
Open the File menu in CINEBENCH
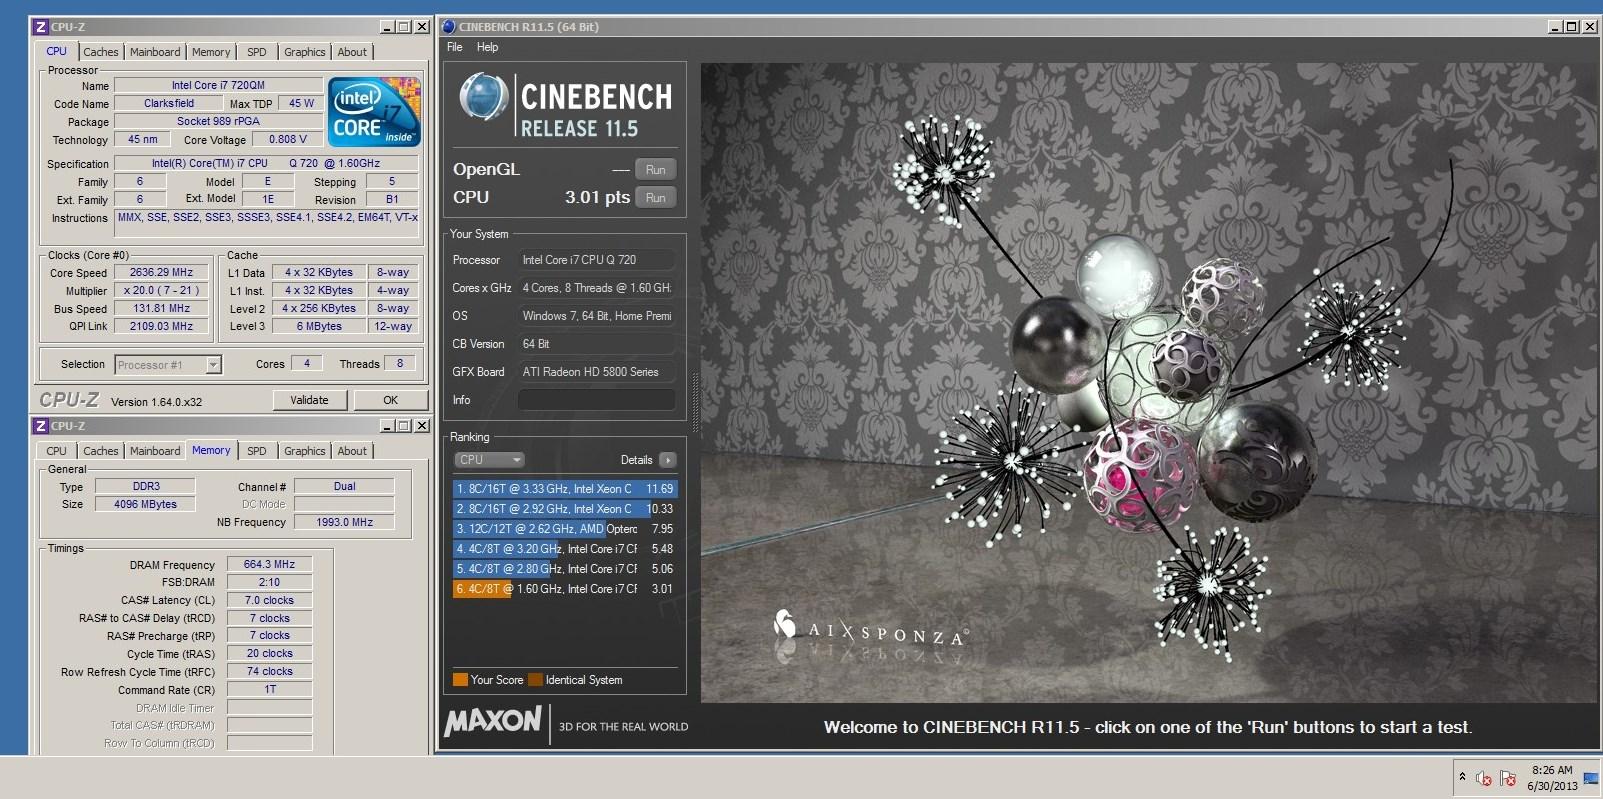click(x=454, y=47)
